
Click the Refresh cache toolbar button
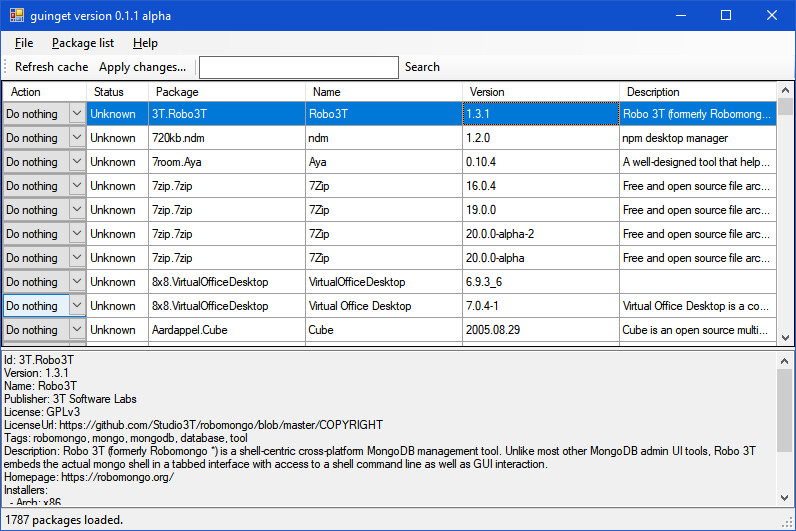(x=51, y=67)
